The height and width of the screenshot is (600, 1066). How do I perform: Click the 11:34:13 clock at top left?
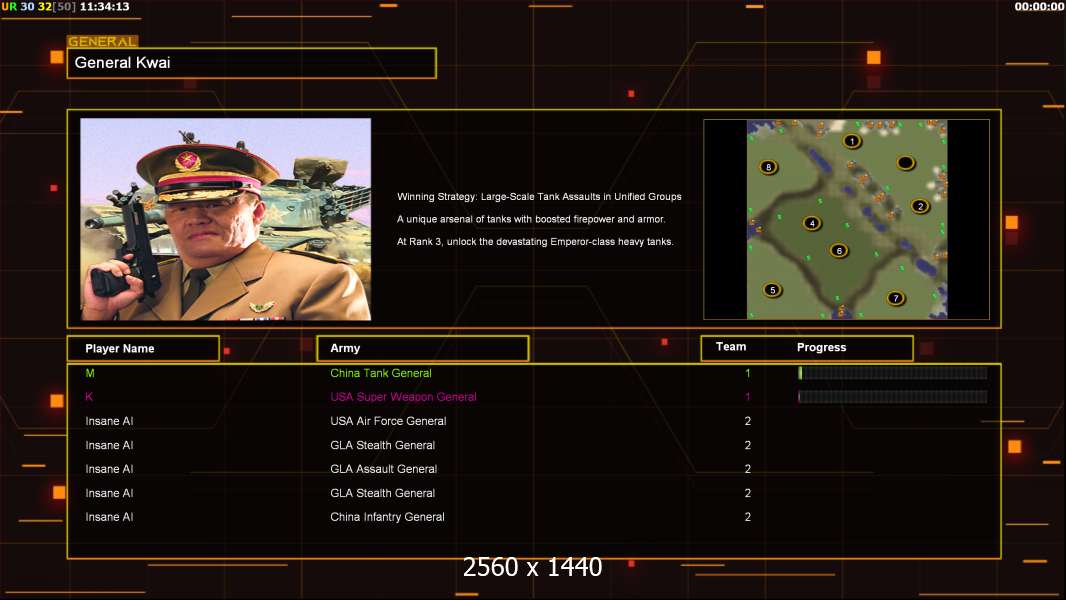[x=105, y=6]
